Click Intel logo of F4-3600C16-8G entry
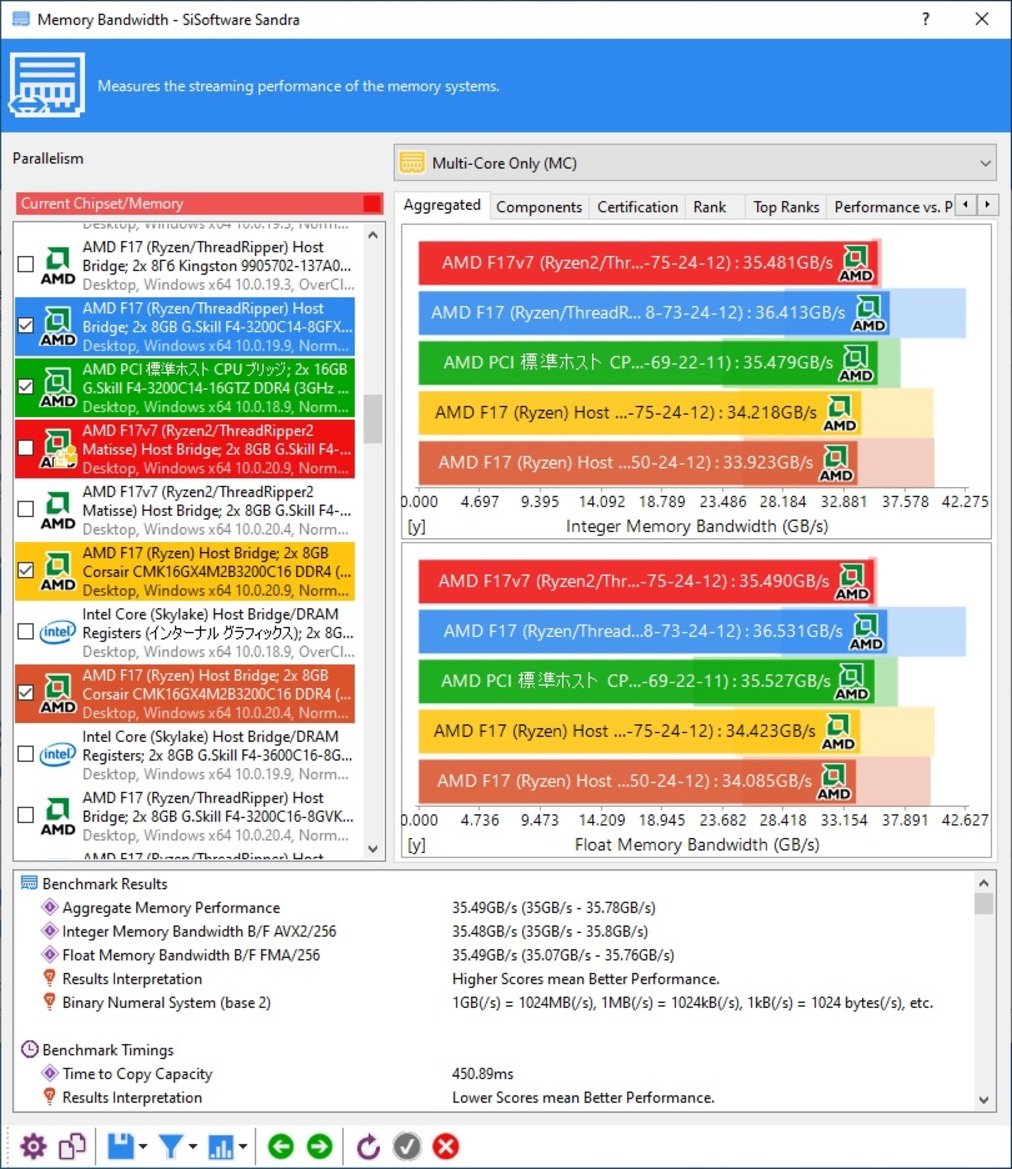This screenshot has width=1012, height=1169. click(x=57, y=754)
